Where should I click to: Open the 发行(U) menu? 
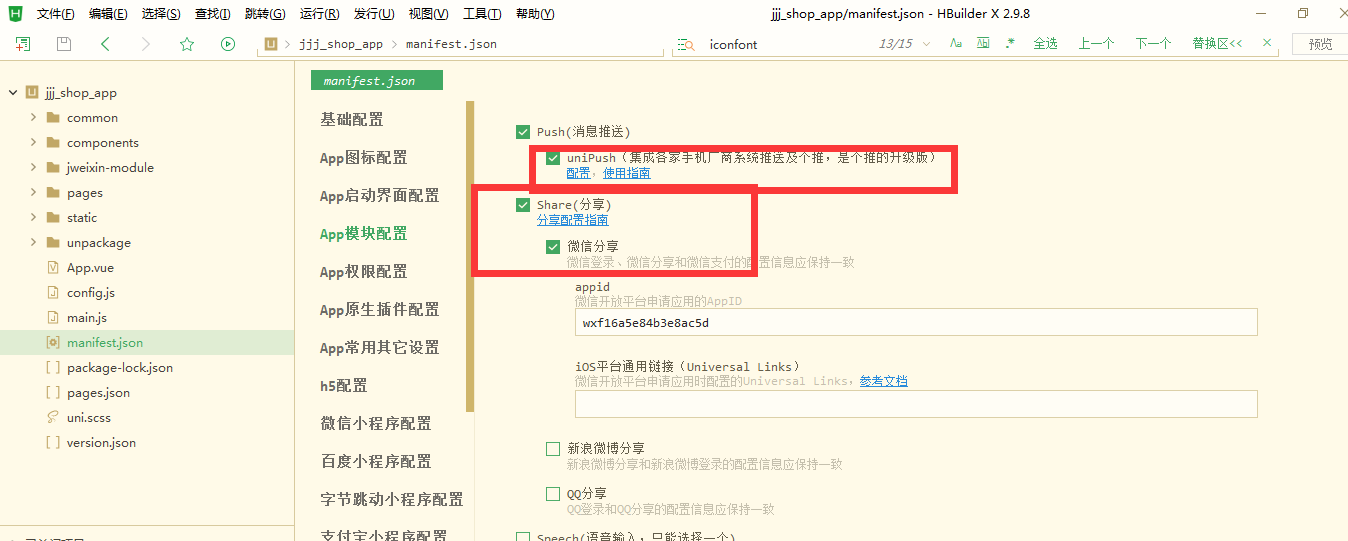click(374, 14)
